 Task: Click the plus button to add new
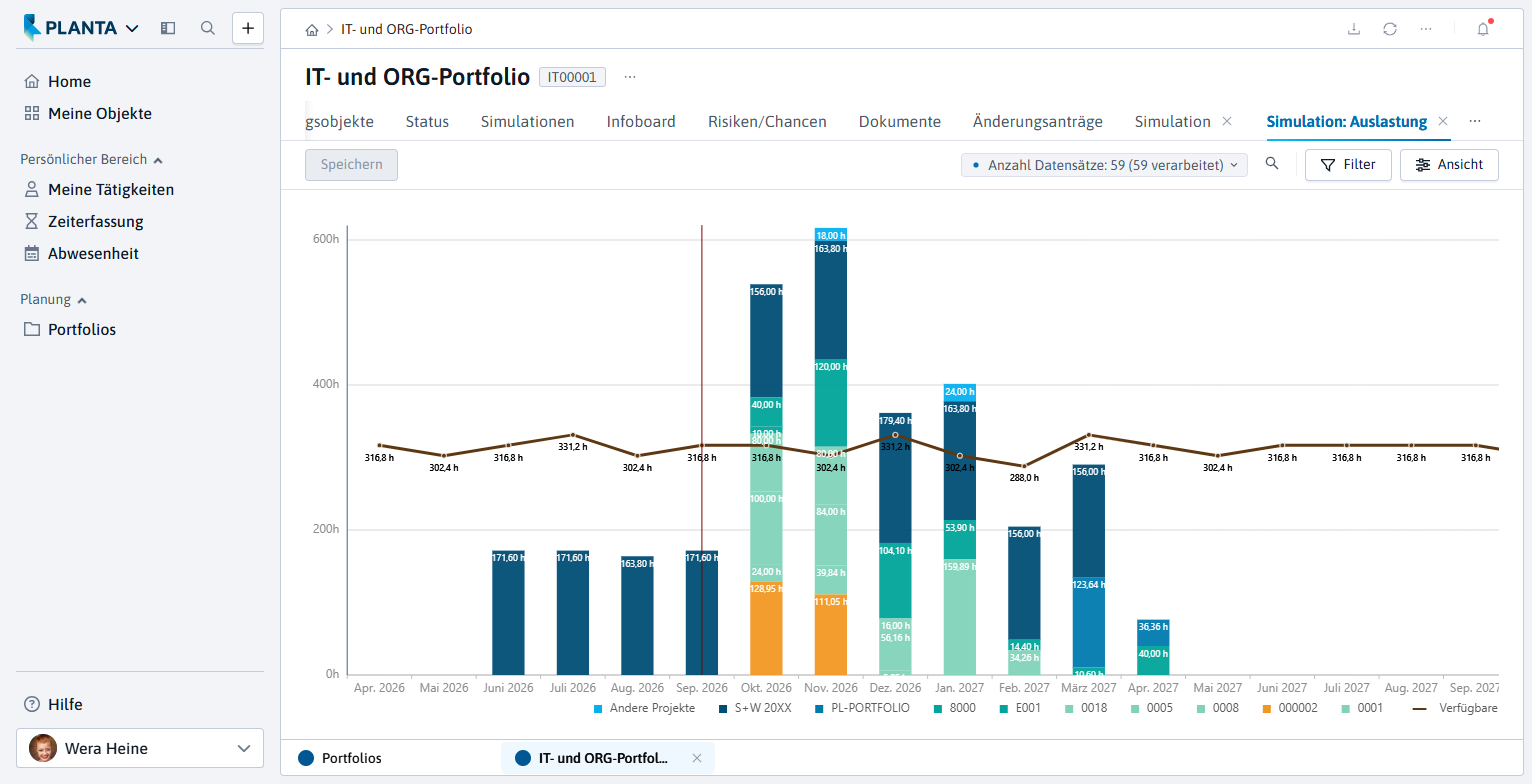(248, 28)
